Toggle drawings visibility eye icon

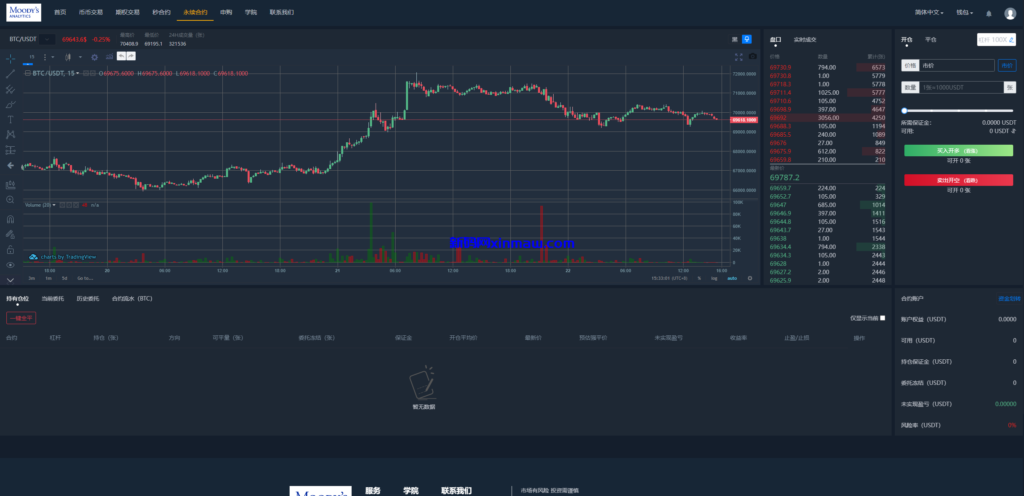point(10,265)
